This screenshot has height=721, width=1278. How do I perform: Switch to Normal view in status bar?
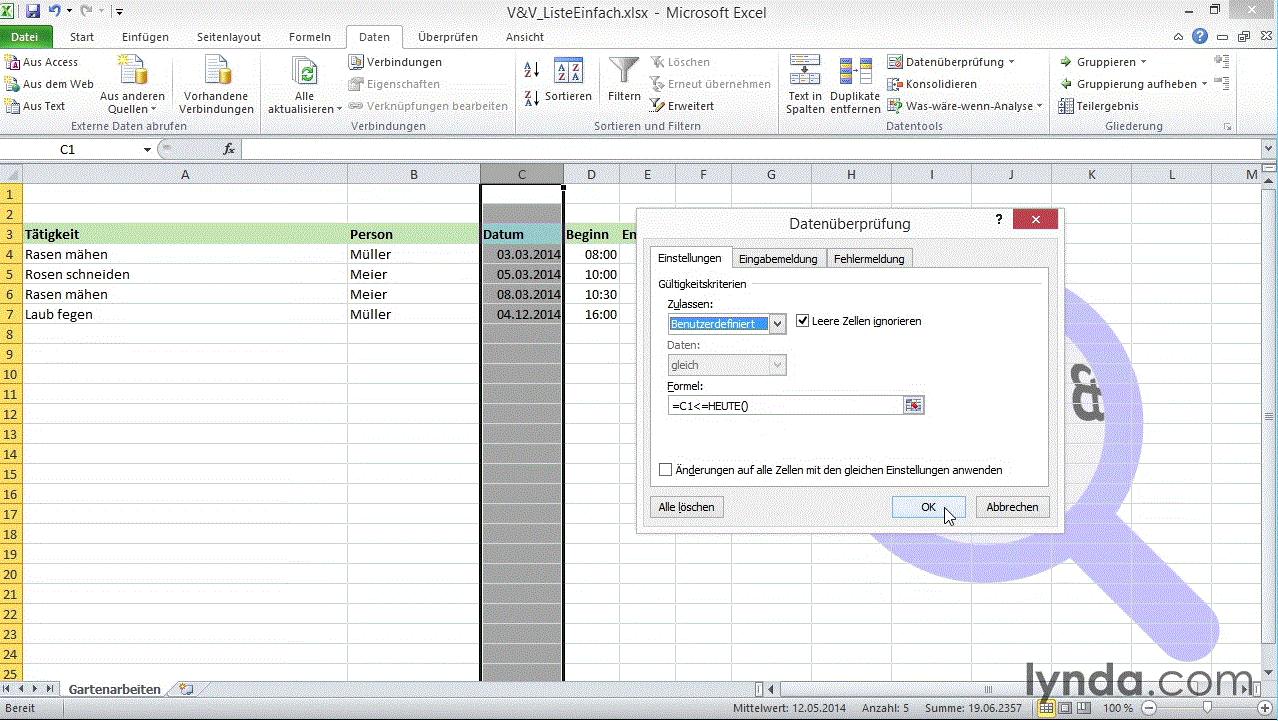(1046, 708)
